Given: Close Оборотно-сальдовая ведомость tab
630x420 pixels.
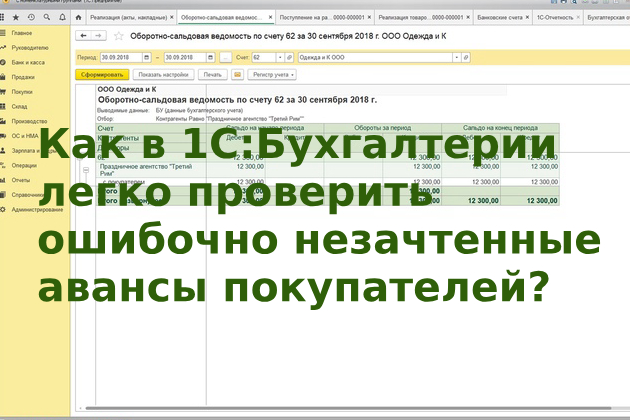Looking at the screenshot, I should coord(270,17).
